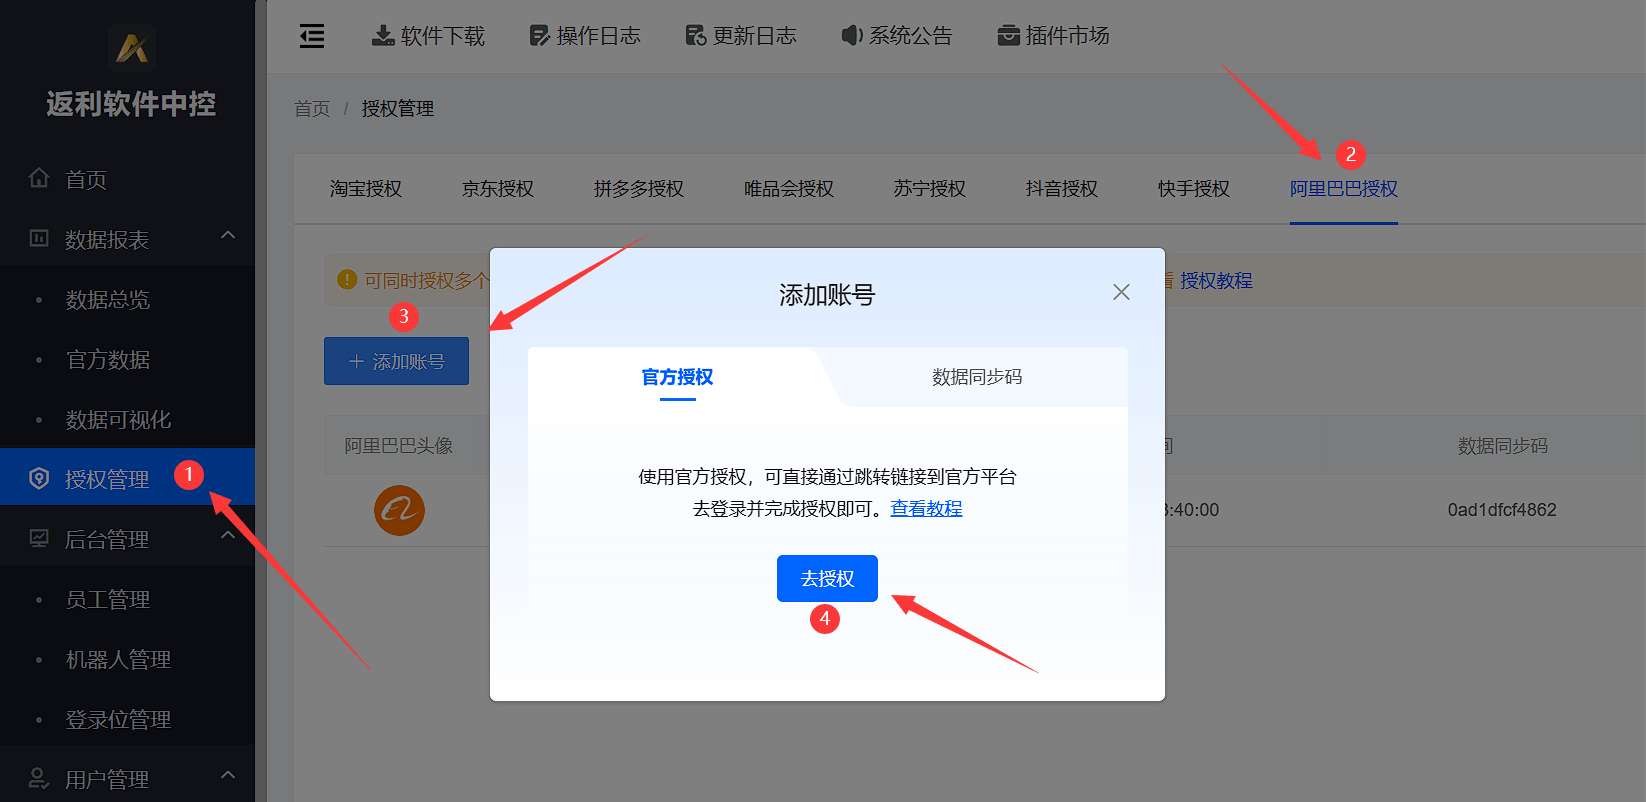Click the 首页 home icon in sidebar
The width and height of the screenshot is (1646, 802).
pyautogui.click(x=39, y=179)
